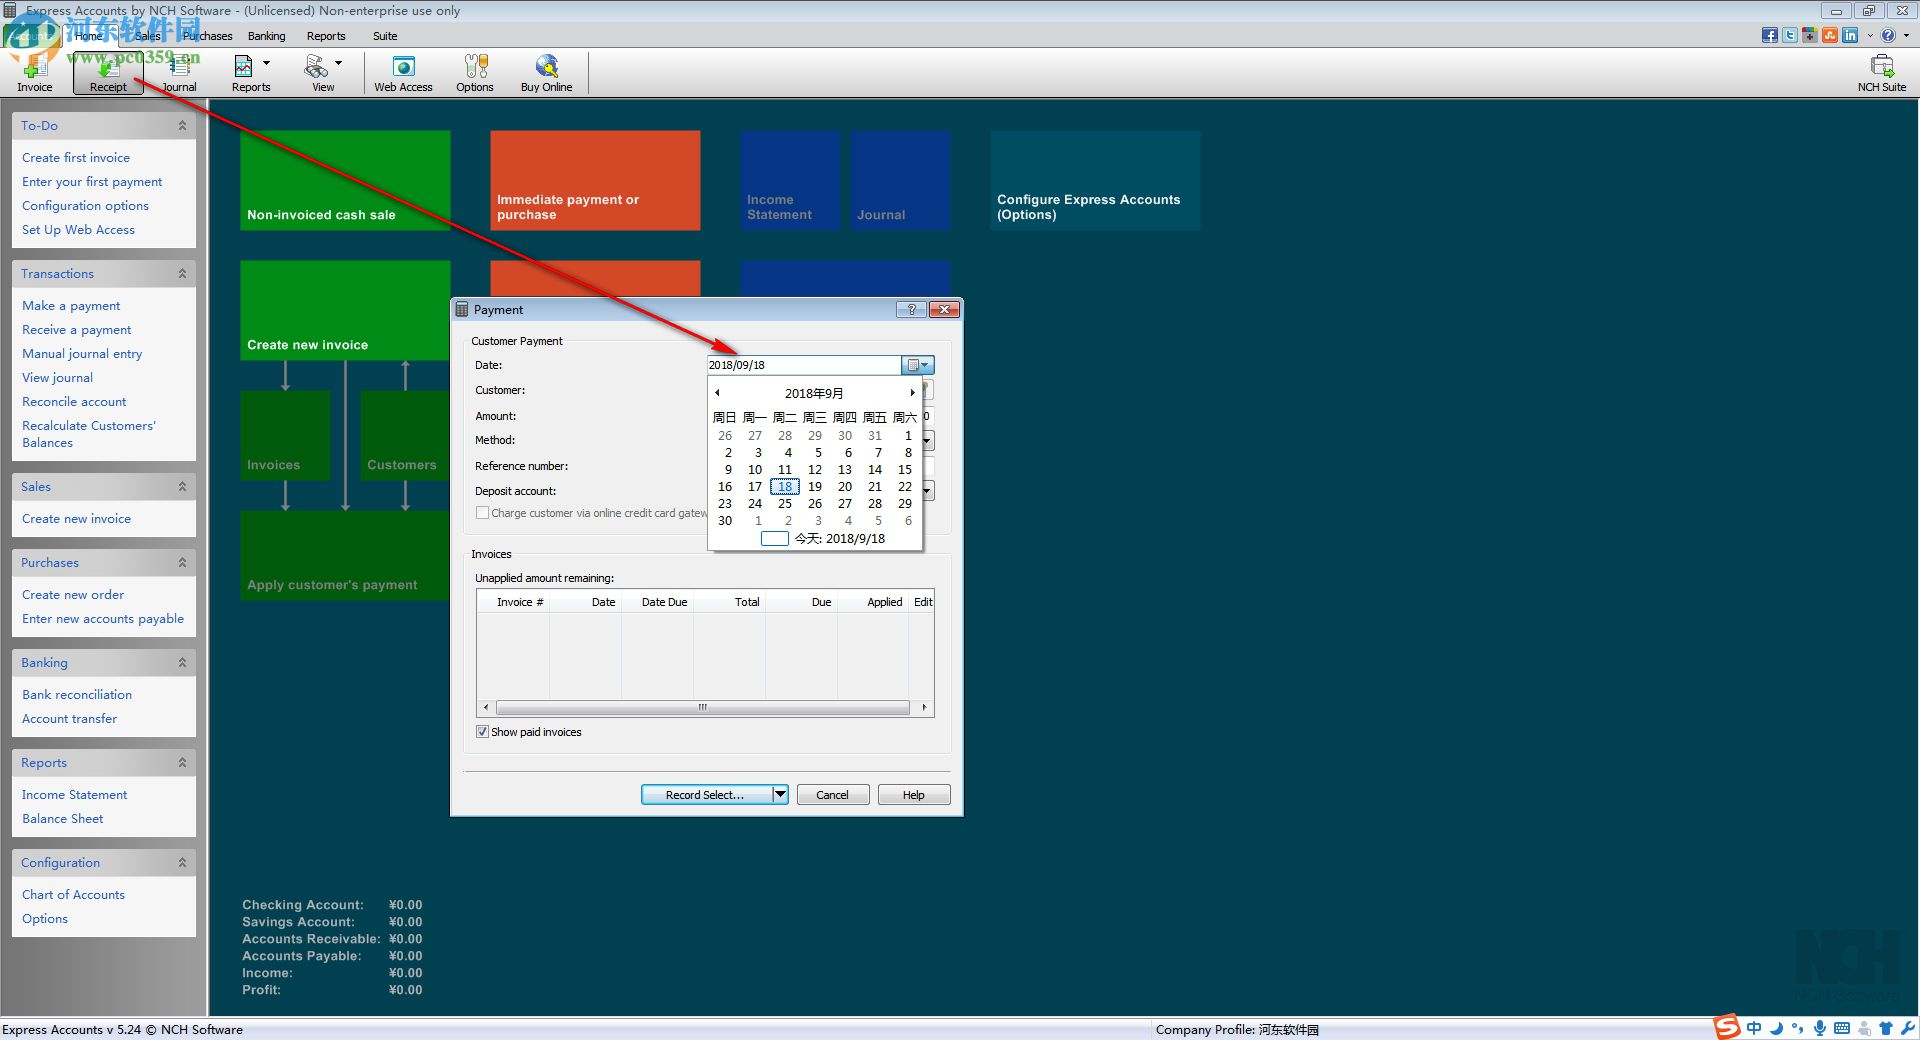Collapse the Configuration sidebar panel
The height and width of the screenshot is (1040, 1920).
pyautogui.click(x=182, y=863)
